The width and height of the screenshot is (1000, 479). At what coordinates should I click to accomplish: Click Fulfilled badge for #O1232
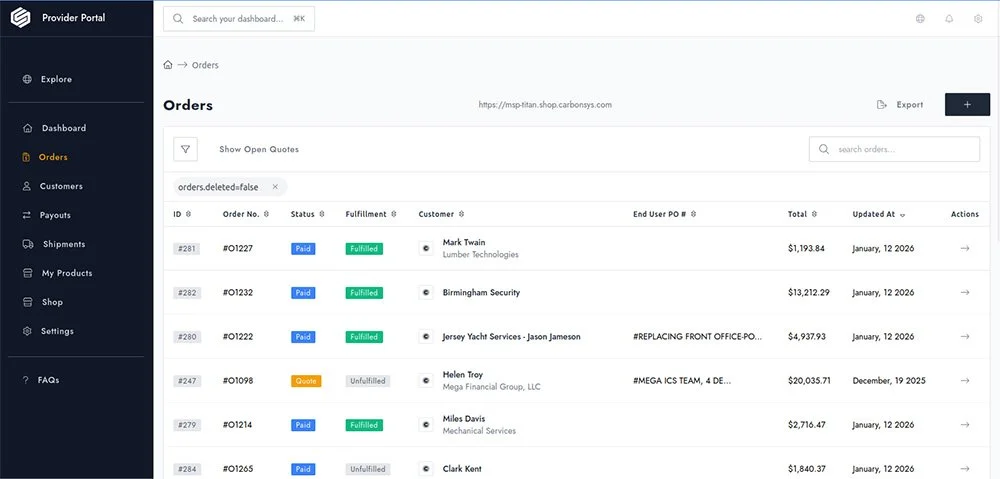tap(364, 293)
